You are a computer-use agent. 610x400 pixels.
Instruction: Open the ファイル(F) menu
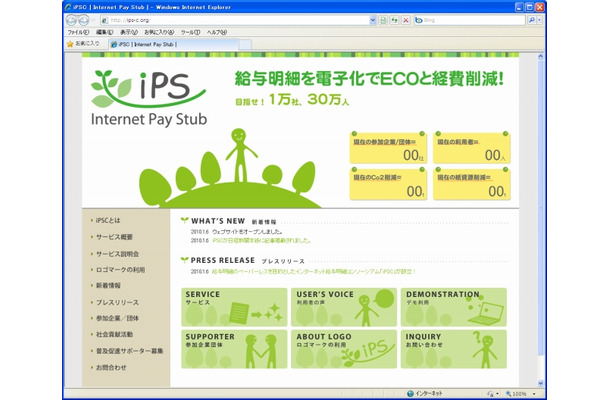click(78, 32)
